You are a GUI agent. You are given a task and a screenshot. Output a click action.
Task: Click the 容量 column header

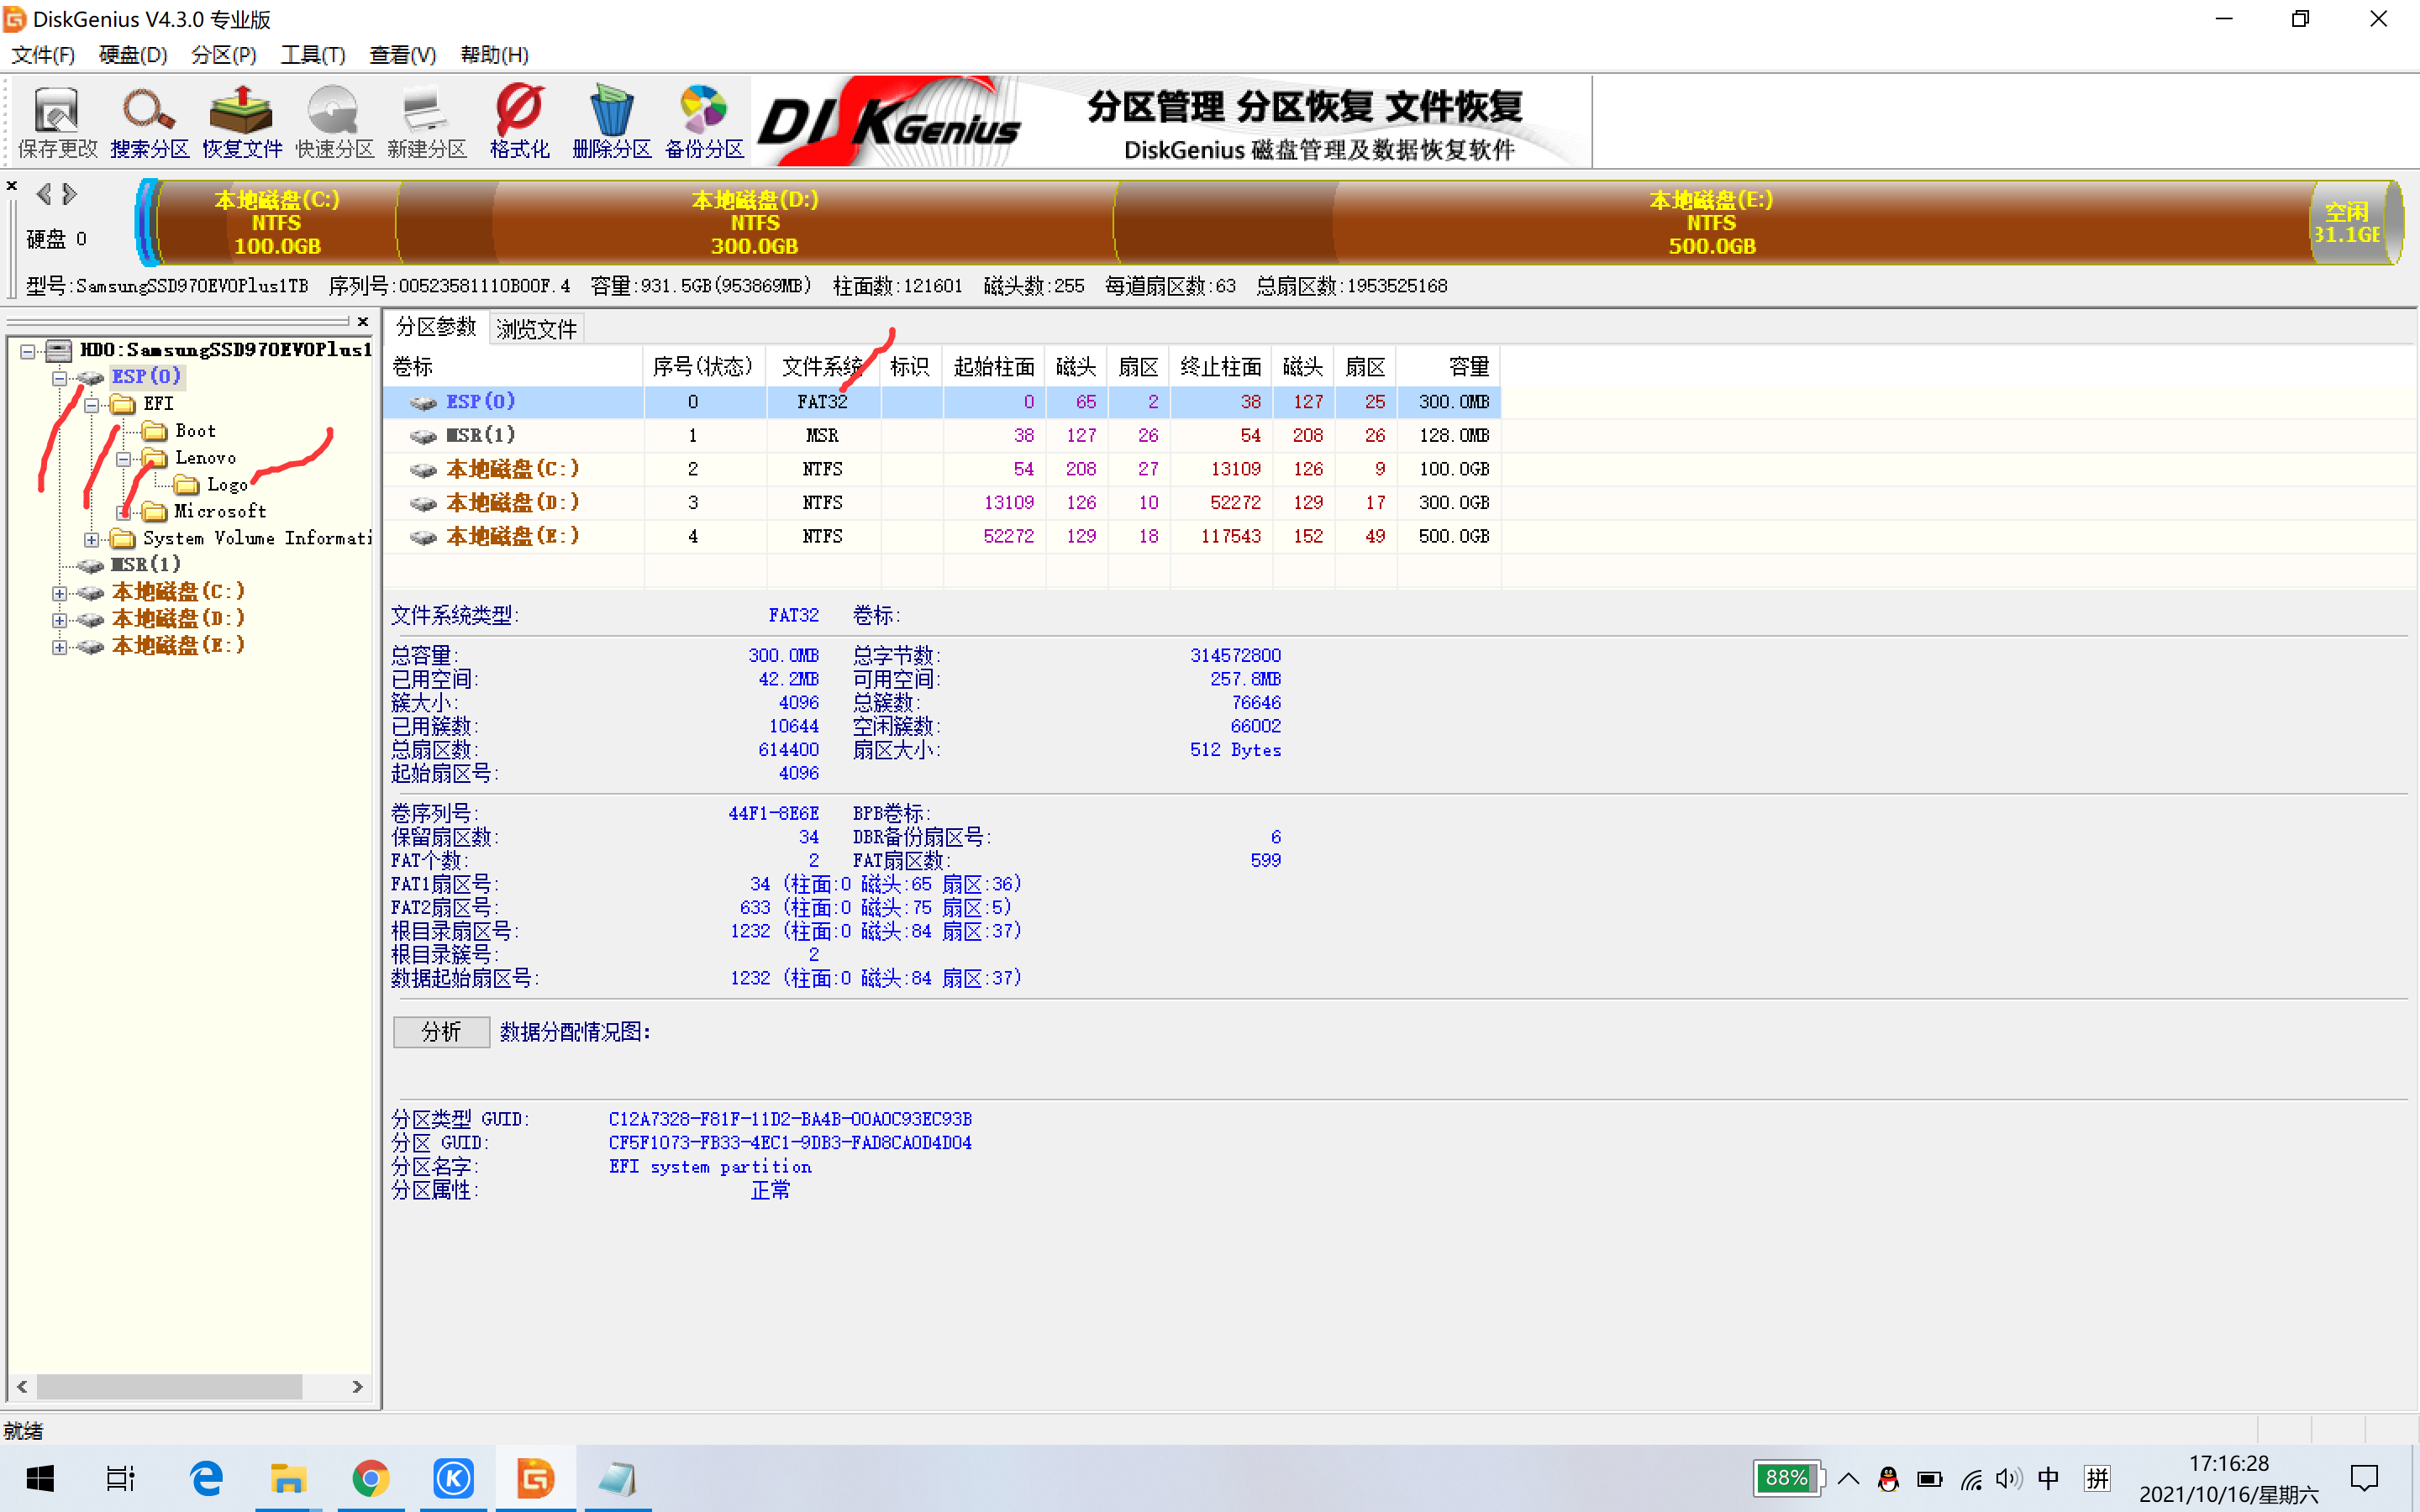click(x=1448, y=367)
